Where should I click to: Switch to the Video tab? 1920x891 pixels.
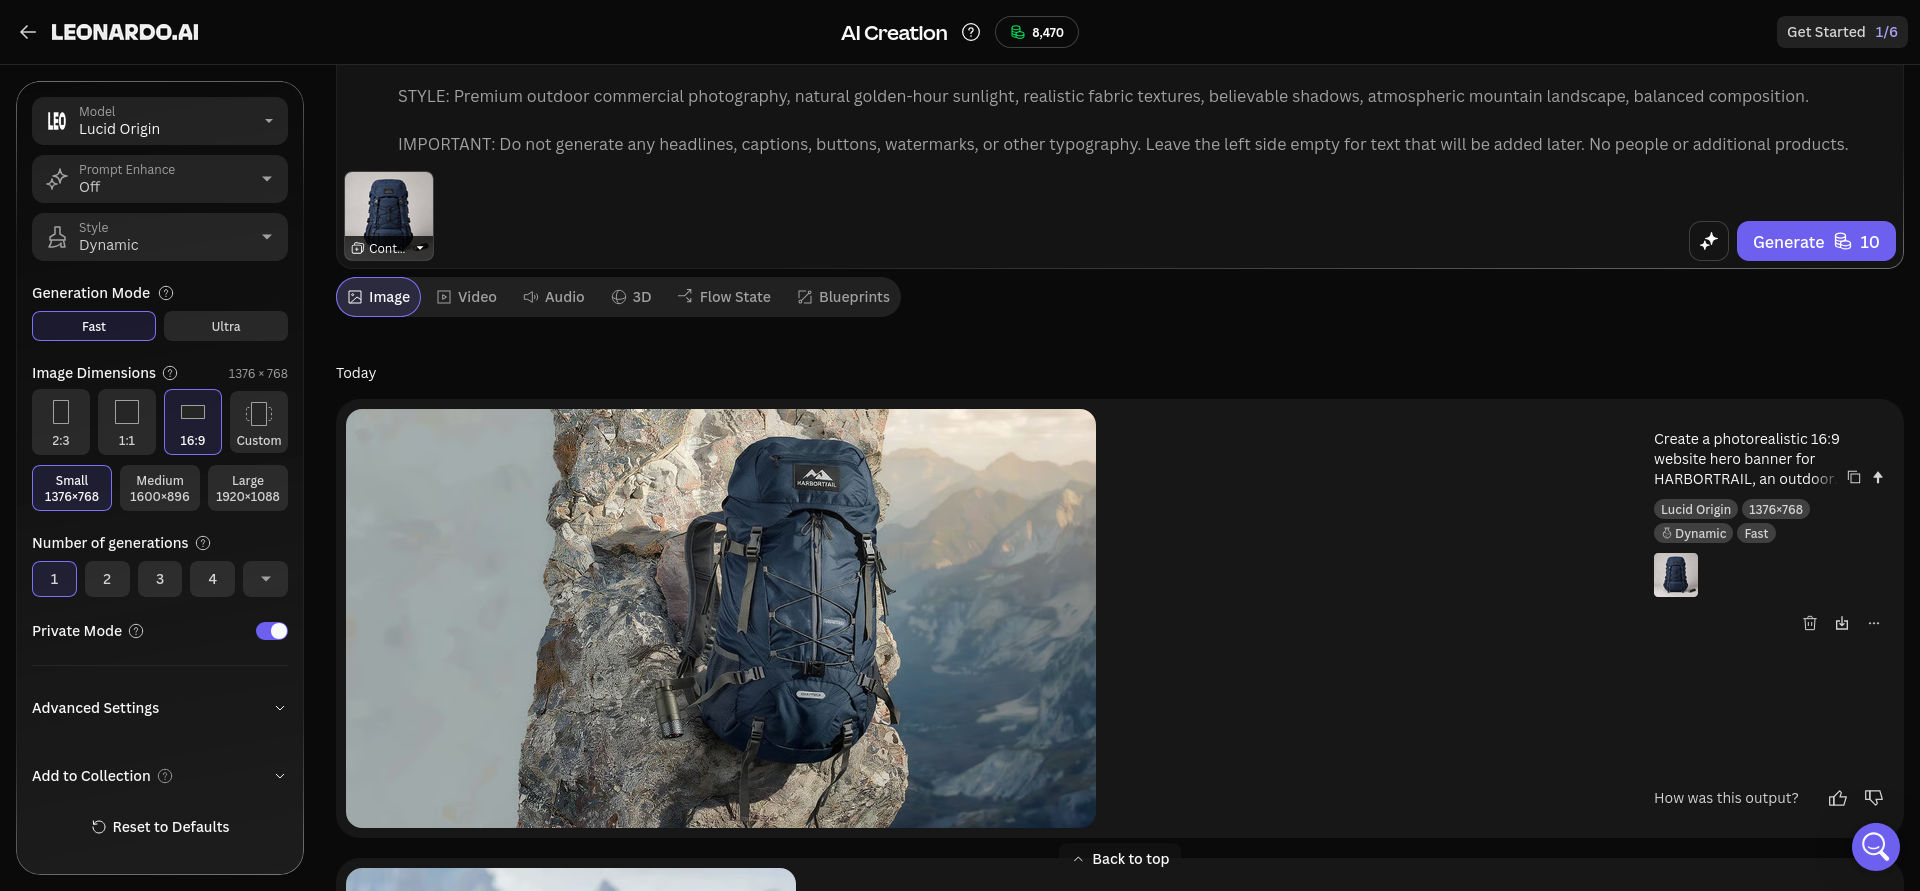(467, 297)
